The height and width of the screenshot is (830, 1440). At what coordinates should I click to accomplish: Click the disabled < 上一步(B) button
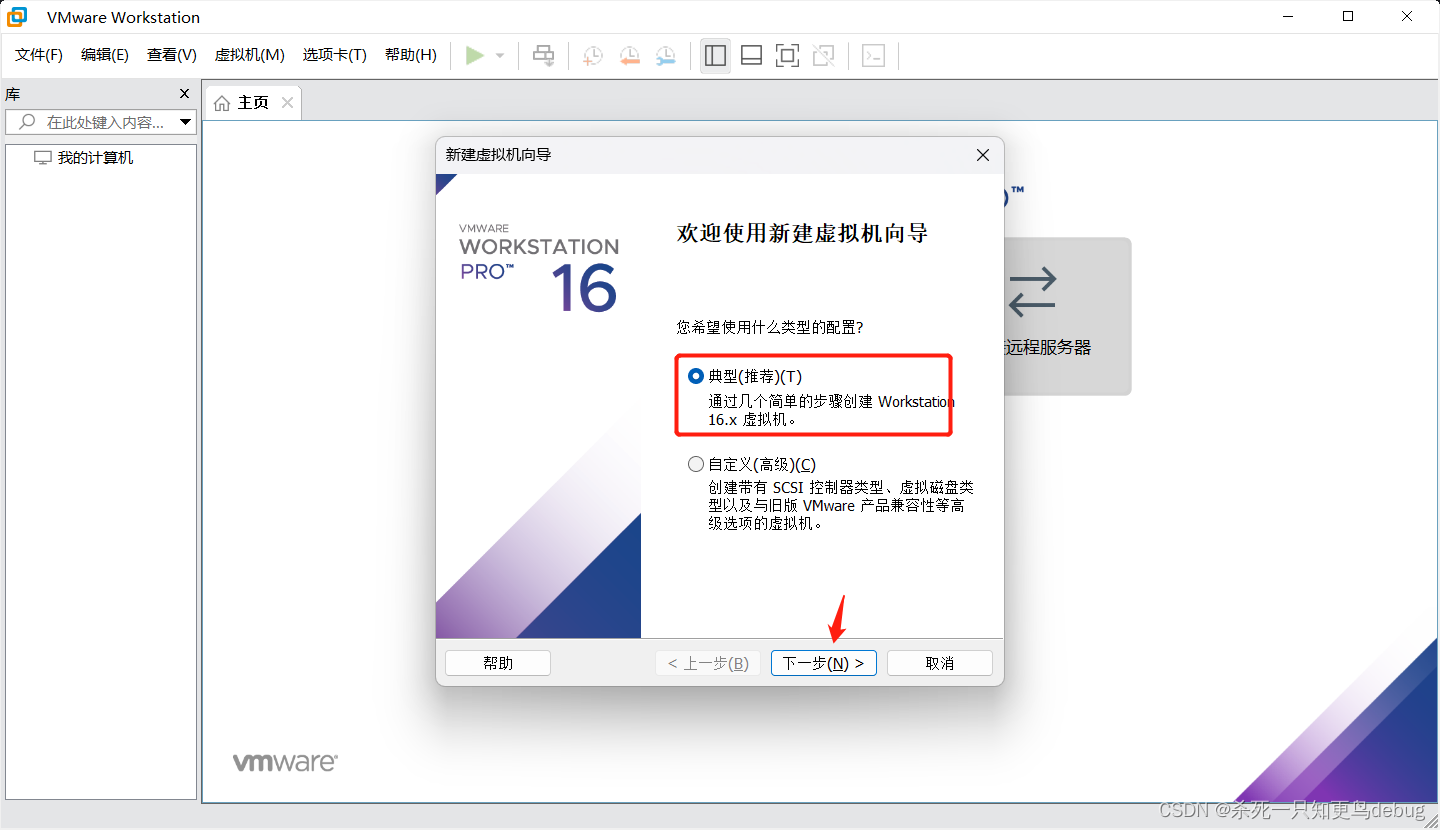(x=708, y=663)
